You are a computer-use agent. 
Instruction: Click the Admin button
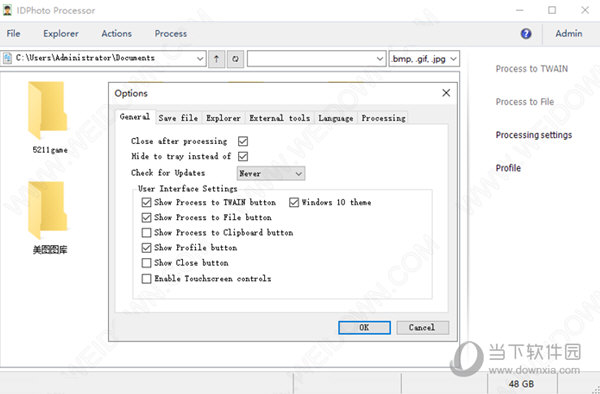point(569,34)
